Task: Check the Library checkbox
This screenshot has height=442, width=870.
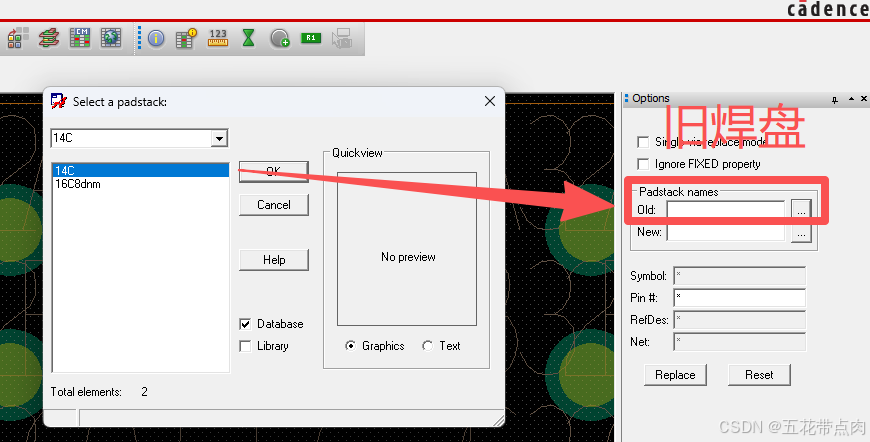Action: 245,346
